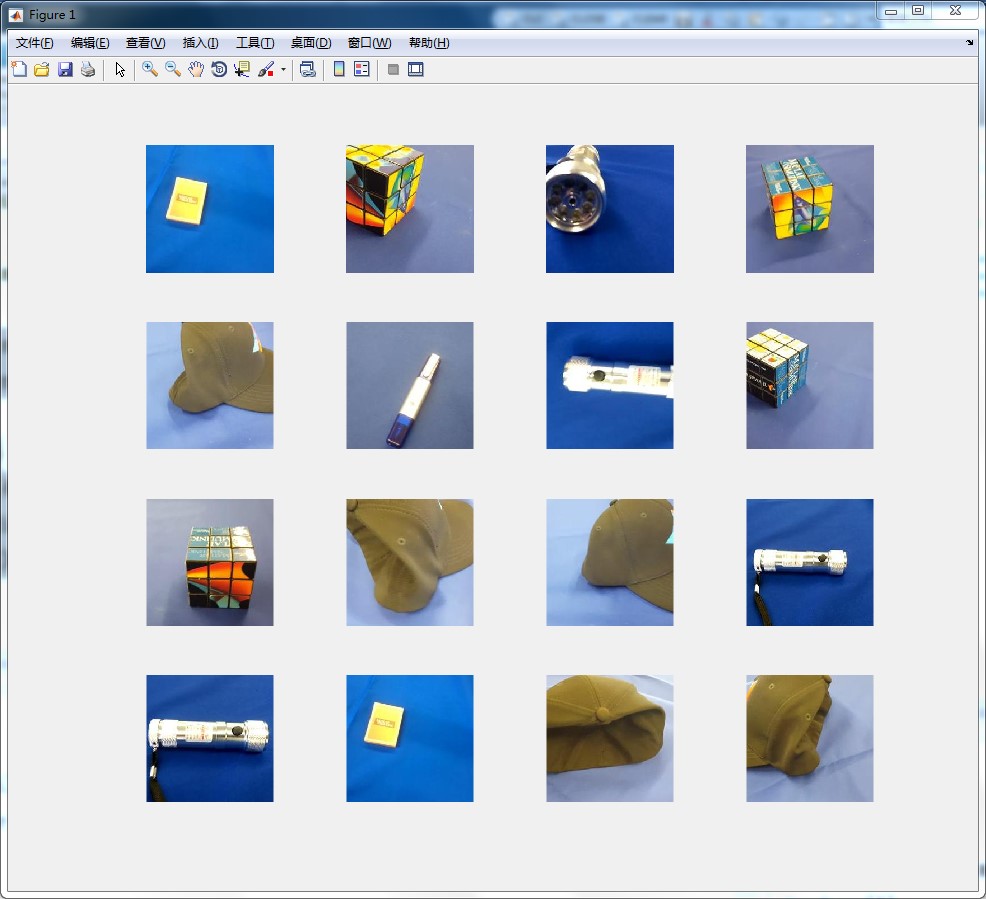Print the figure using printer icon

(88, 69)
